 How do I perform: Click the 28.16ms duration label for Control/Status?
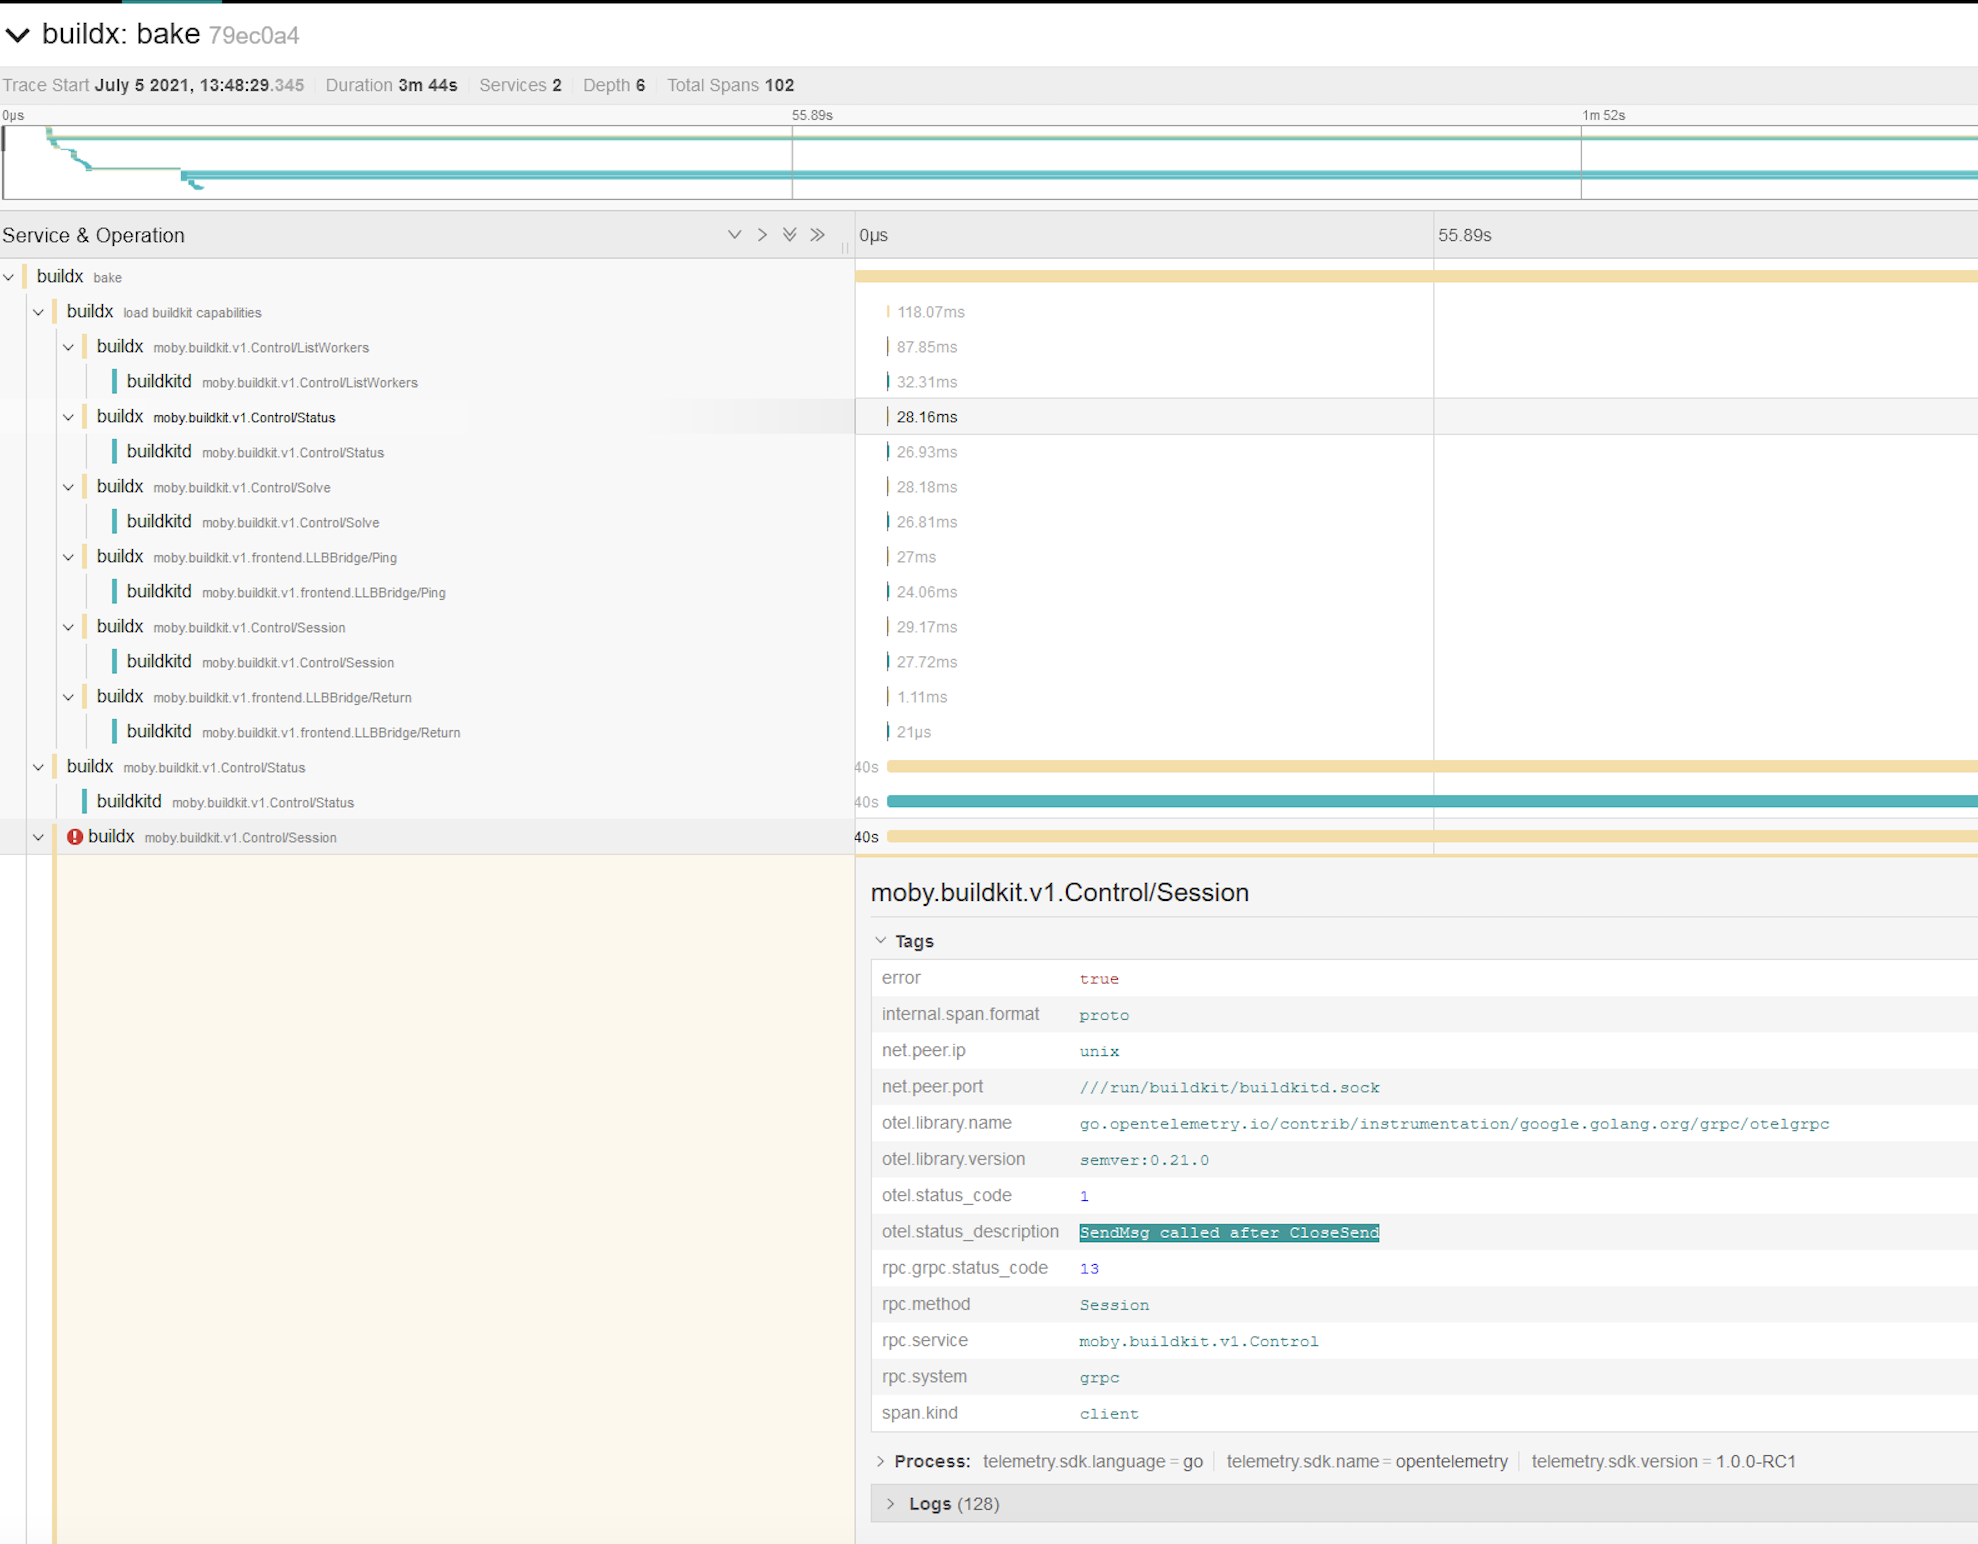(925, 416)
